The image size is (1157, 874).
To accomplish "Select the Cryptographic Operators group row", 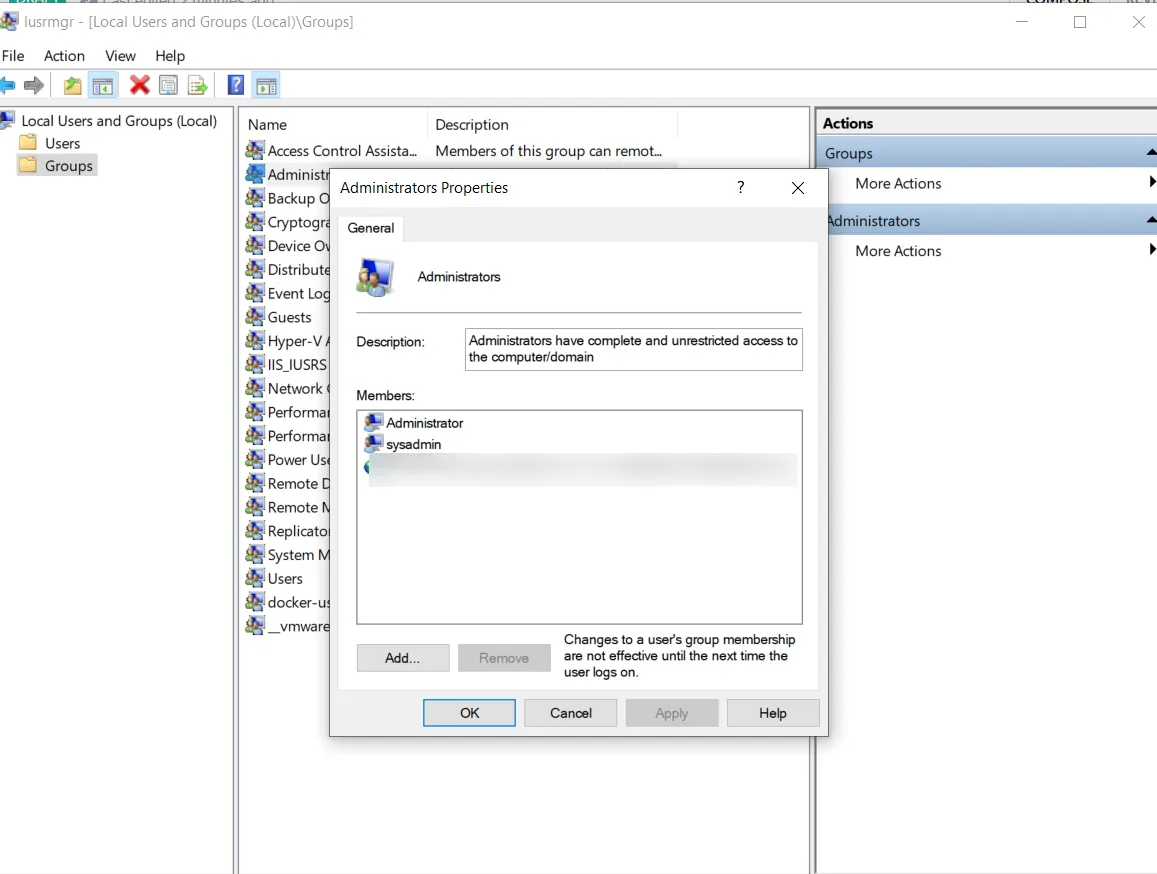I will tap(286, 222).
